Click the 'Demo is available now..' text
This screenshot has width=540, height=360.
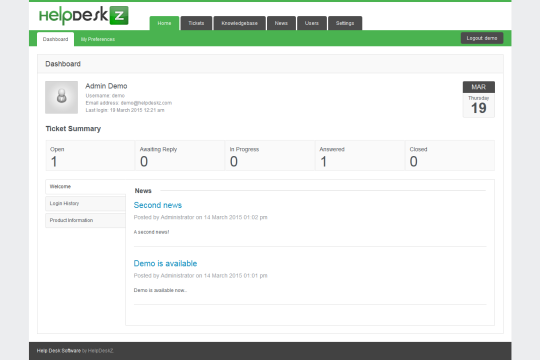tap(160, 290)
